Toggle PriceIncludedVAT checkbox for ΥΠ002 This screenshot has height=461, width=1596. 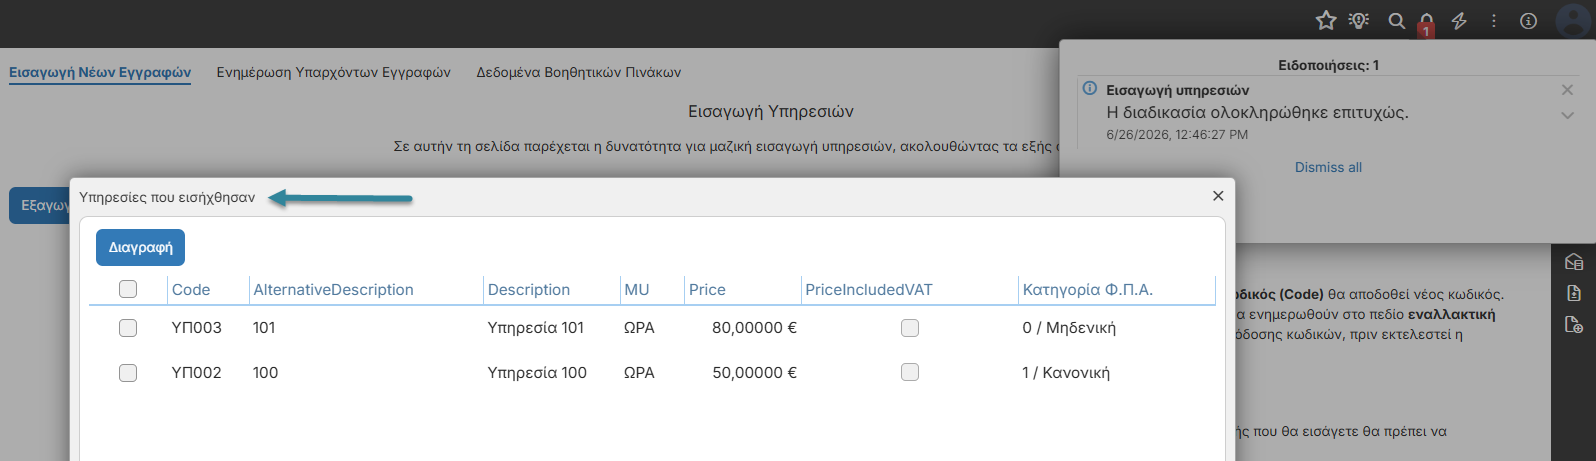(910, 372)
